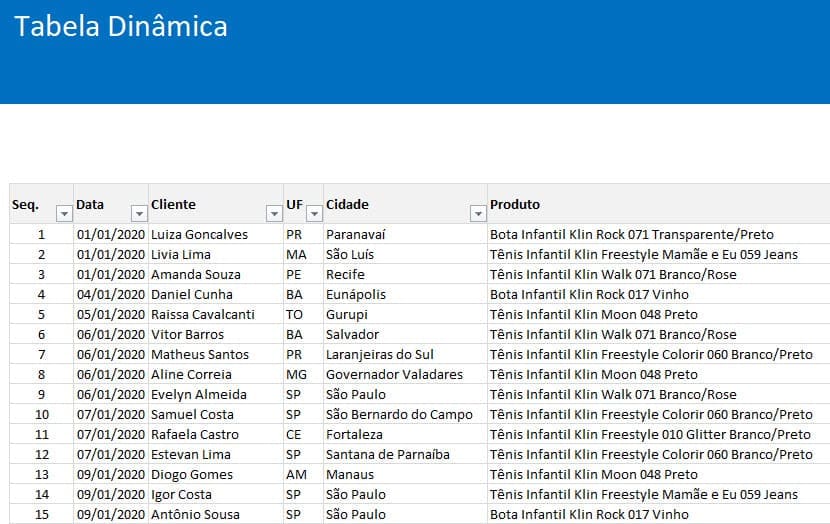Select cell with Amanda Souza

(216, 275)
